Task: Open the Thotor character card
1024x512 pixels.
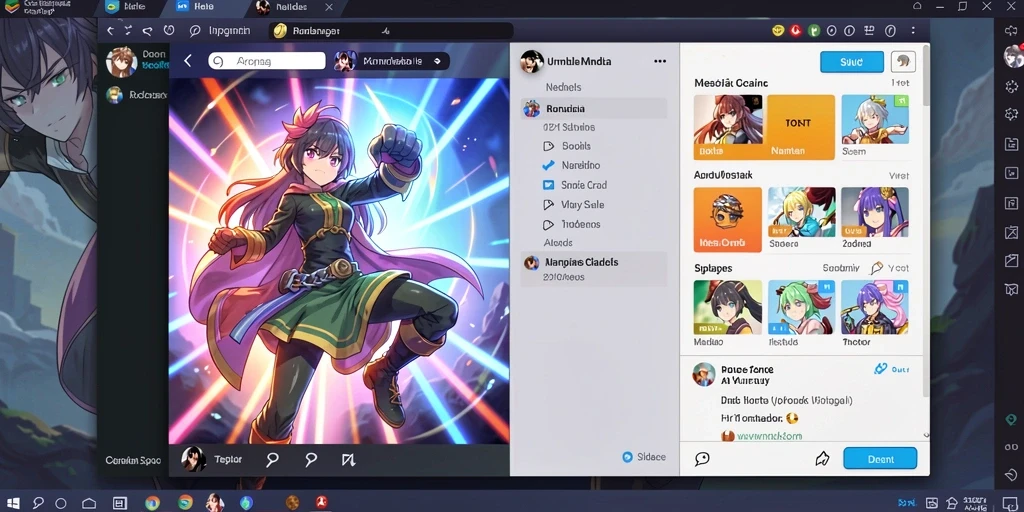Action: click(875, 312)
